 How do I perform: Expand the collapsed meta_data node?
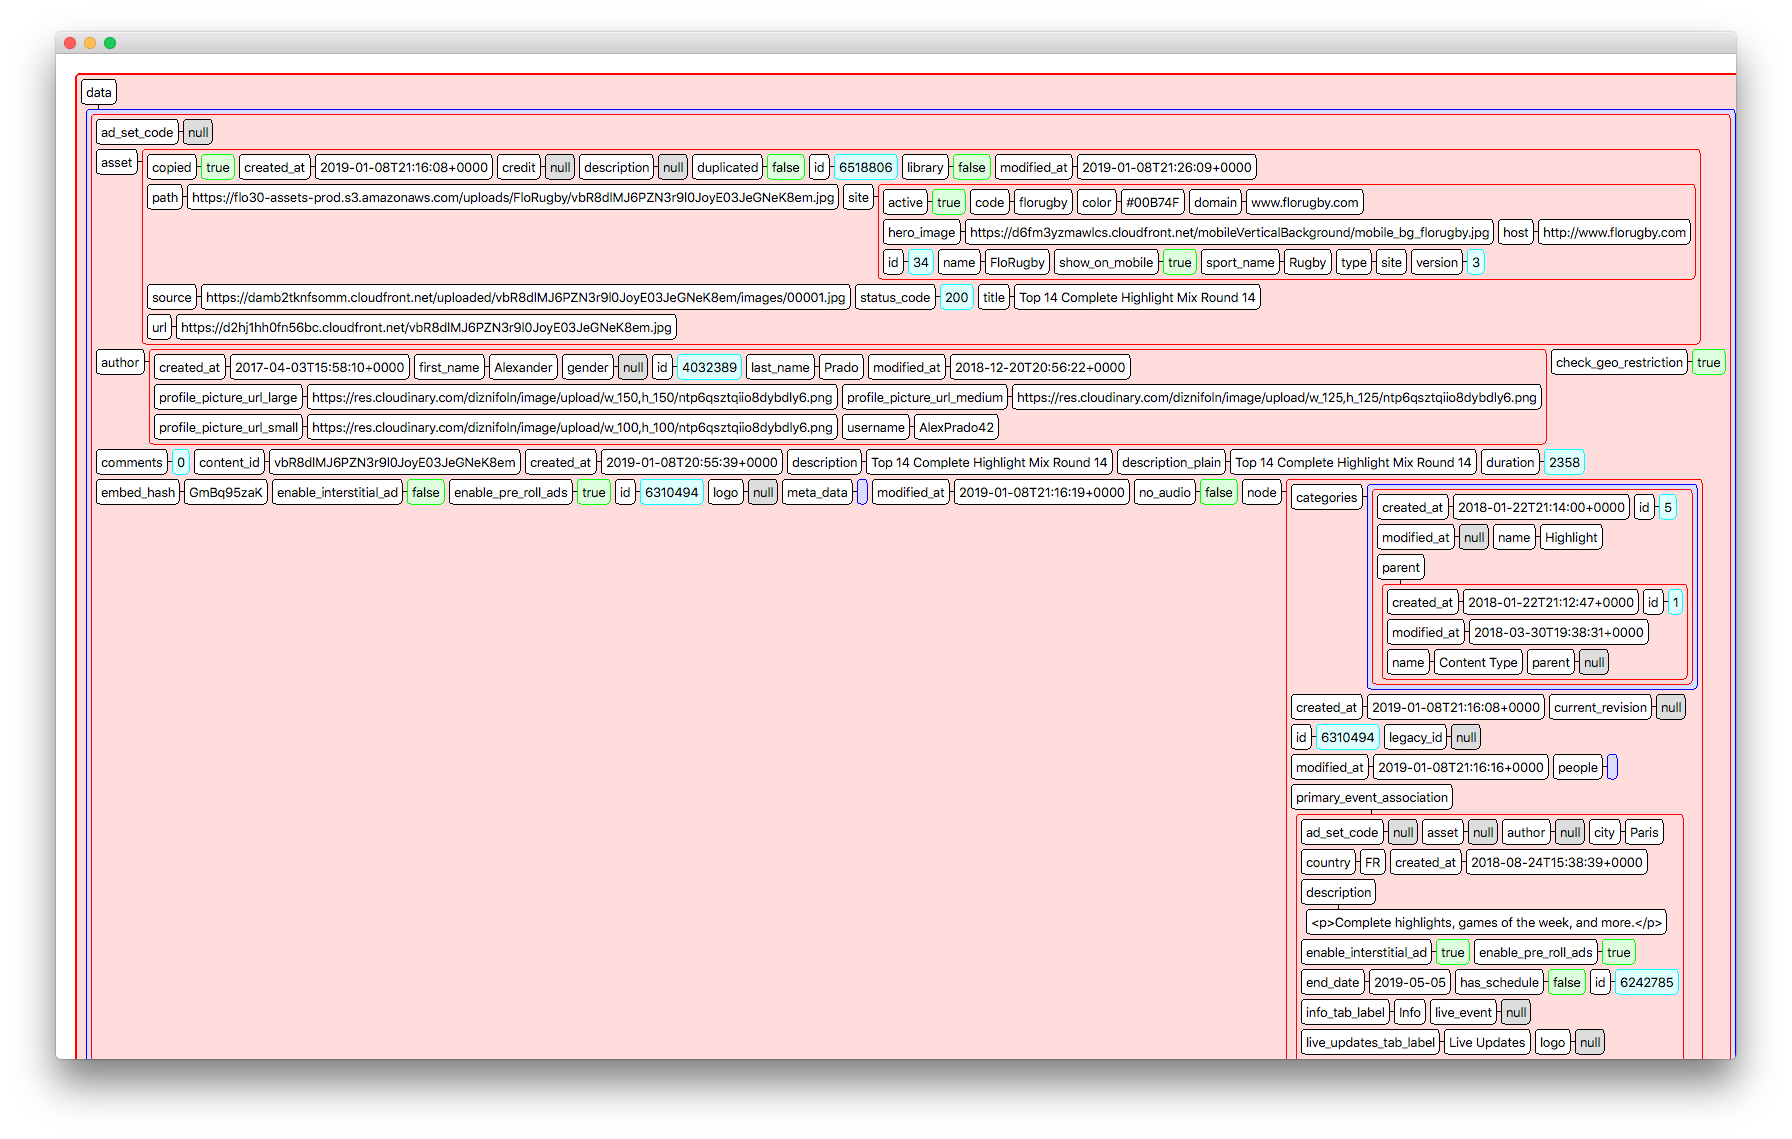point(862,492)
